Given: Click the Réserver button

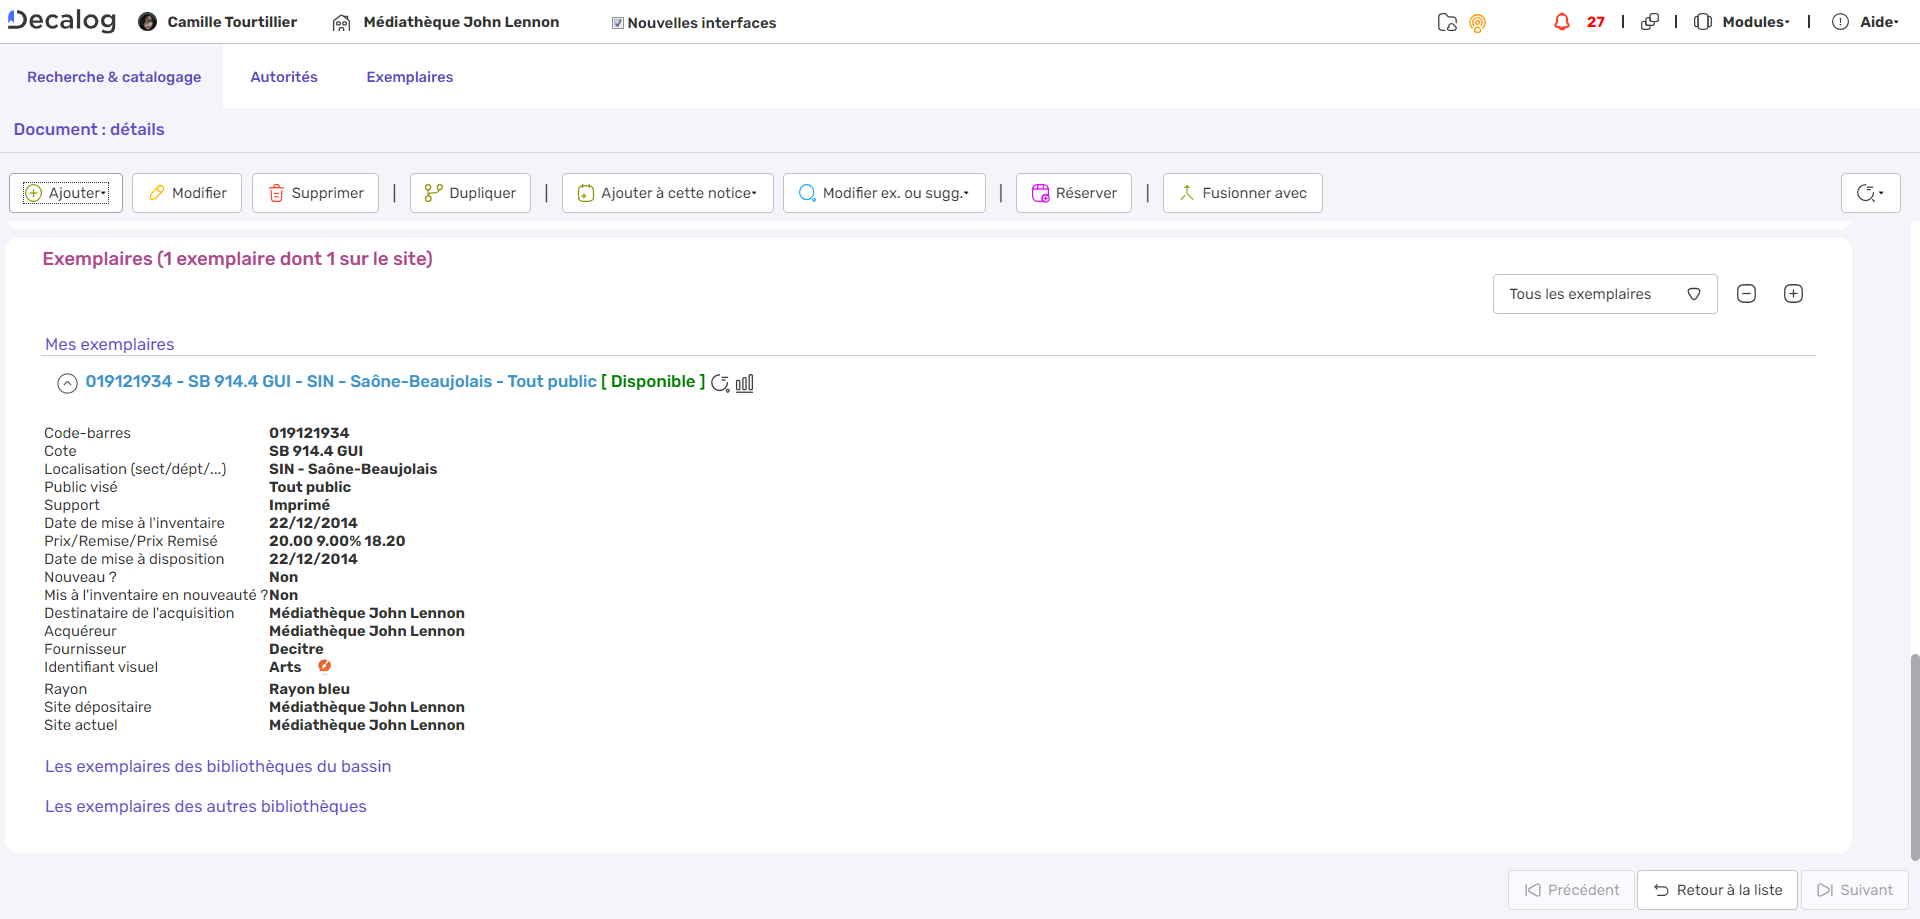Looking at the screenshot, I should [x=1074, y=193].
